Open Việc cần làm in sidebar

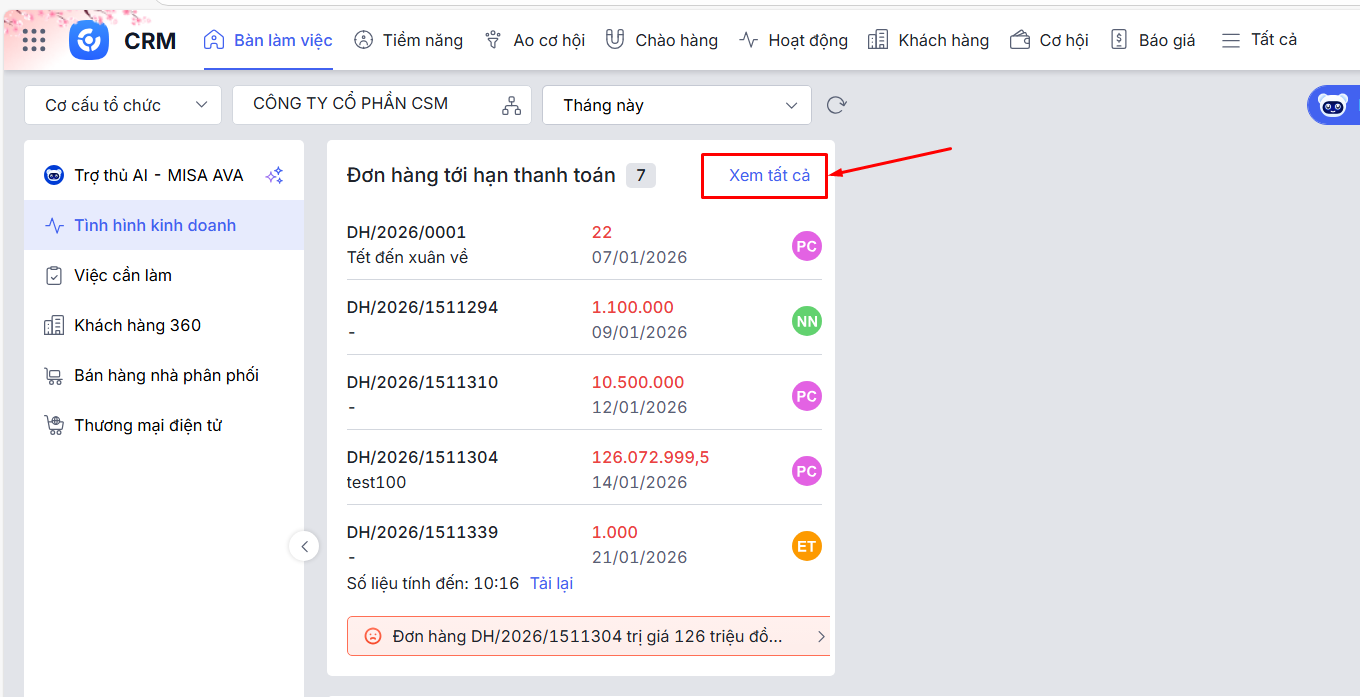click(164, 275)
